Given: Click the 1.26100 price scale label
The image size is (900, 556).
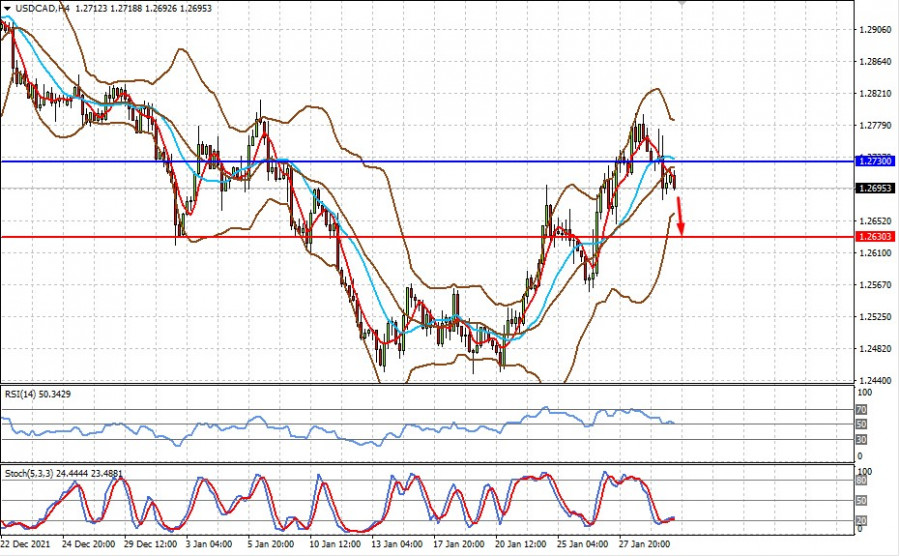Looking at the screenshot, I should coord(875,253).
